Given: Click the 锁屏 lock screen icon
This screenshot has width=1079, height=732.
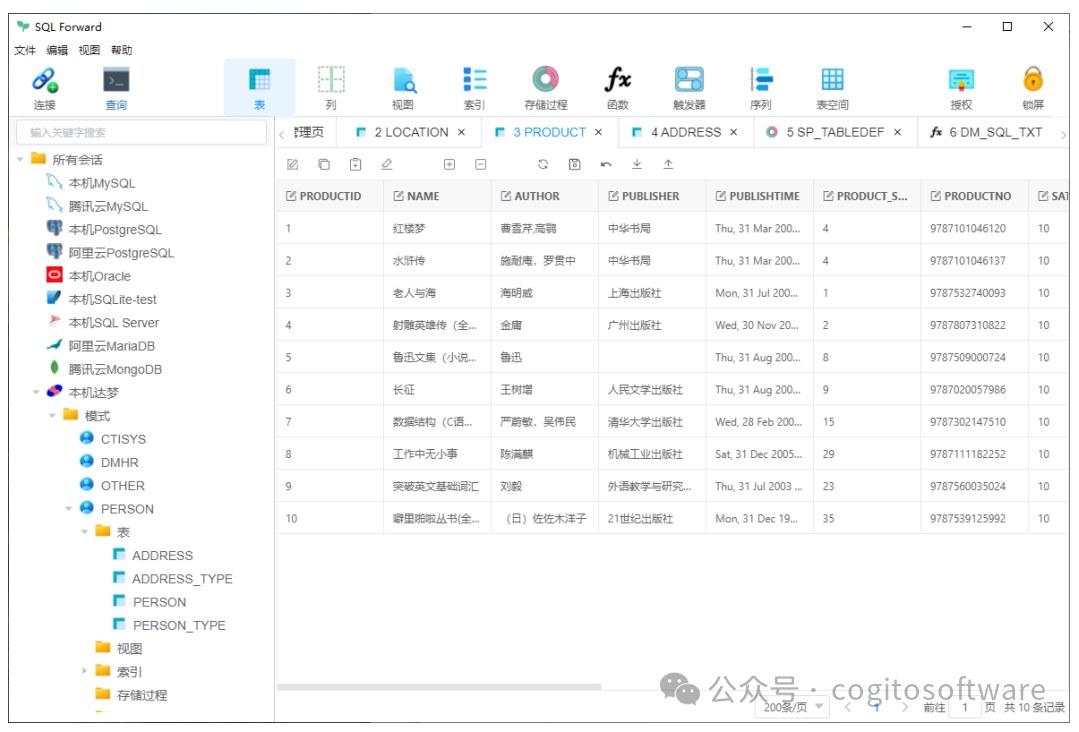Looking at the screenshot, I should 1032,80.
